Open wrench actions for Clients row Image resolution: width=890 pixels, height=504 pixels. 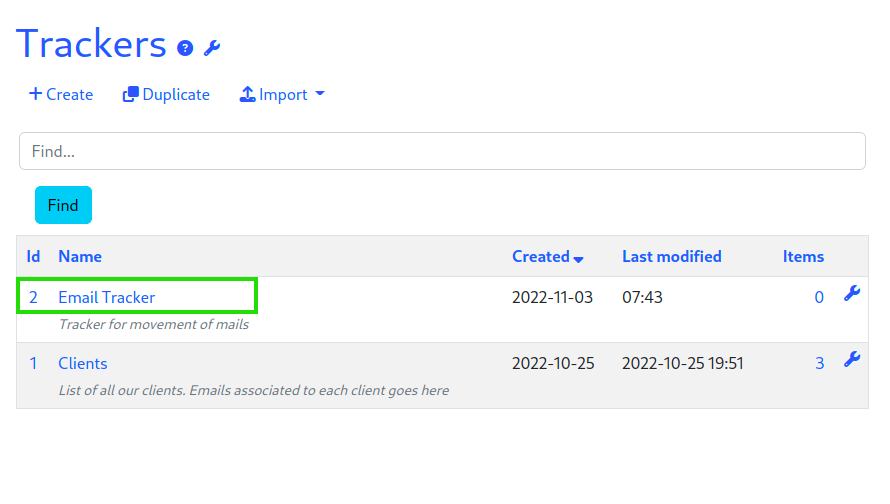coord(851,359)
